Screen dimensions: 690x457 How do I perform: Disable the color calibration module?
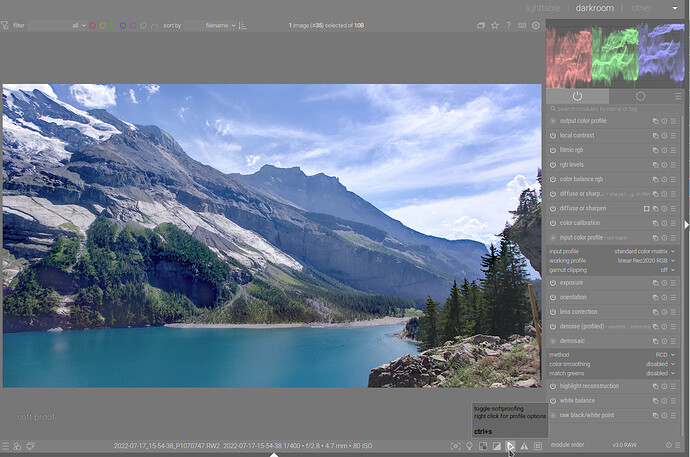tap(553, 223)
